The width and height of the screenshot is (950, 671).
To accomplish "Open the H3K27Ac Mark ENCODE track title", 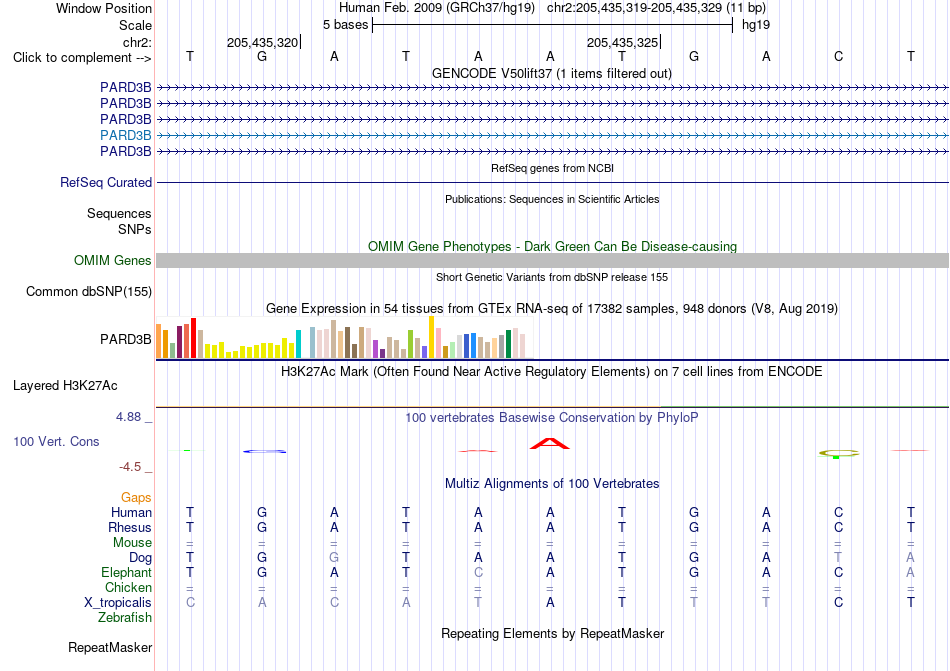I will (552, 372).
